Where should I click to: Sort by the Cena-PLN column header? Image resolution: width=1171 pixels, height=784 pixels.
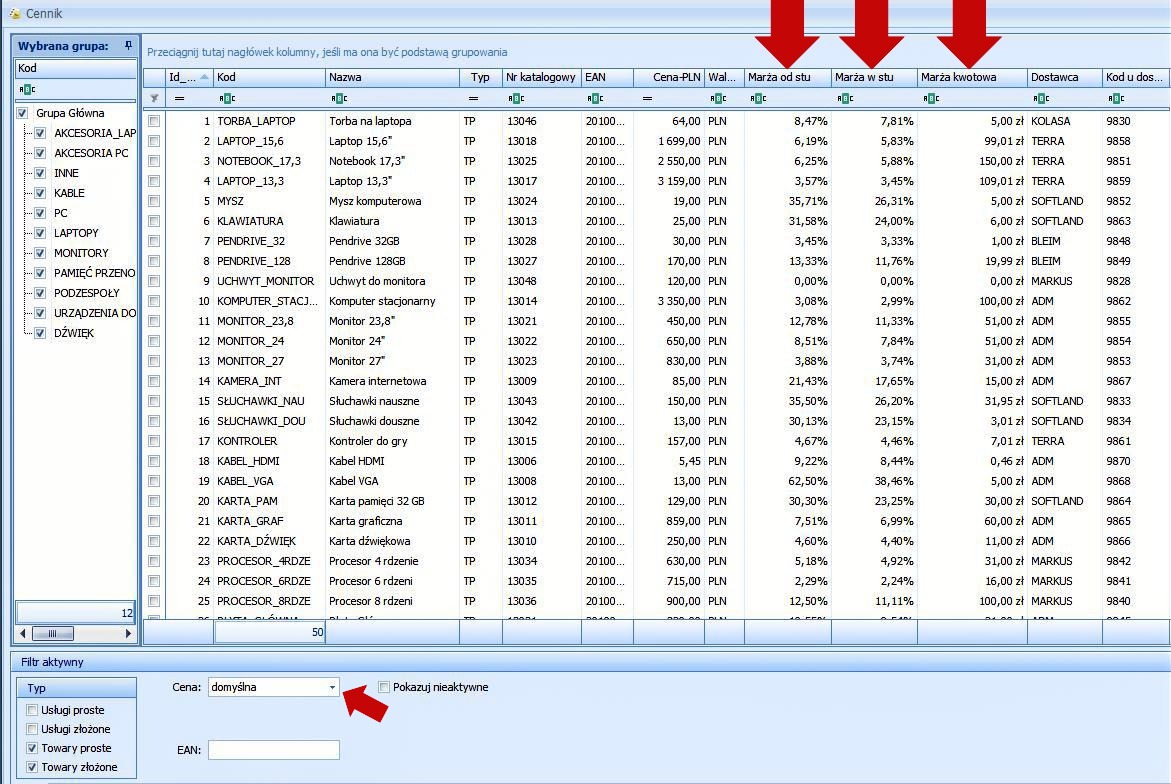click(669, 77)
